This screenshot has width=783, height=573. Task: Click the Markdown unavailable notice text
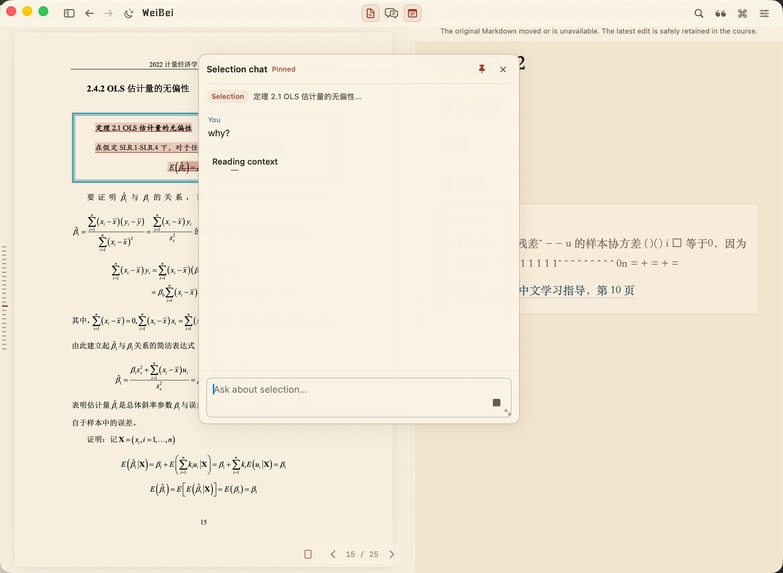click(x=599, y=31)
